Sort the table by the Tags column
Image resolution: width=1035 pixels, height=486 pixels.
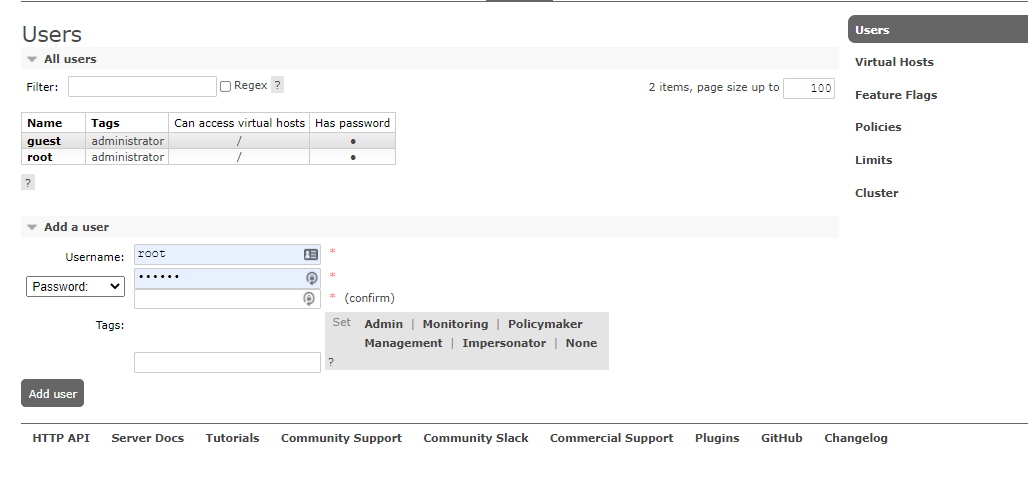tap(105, 123)
